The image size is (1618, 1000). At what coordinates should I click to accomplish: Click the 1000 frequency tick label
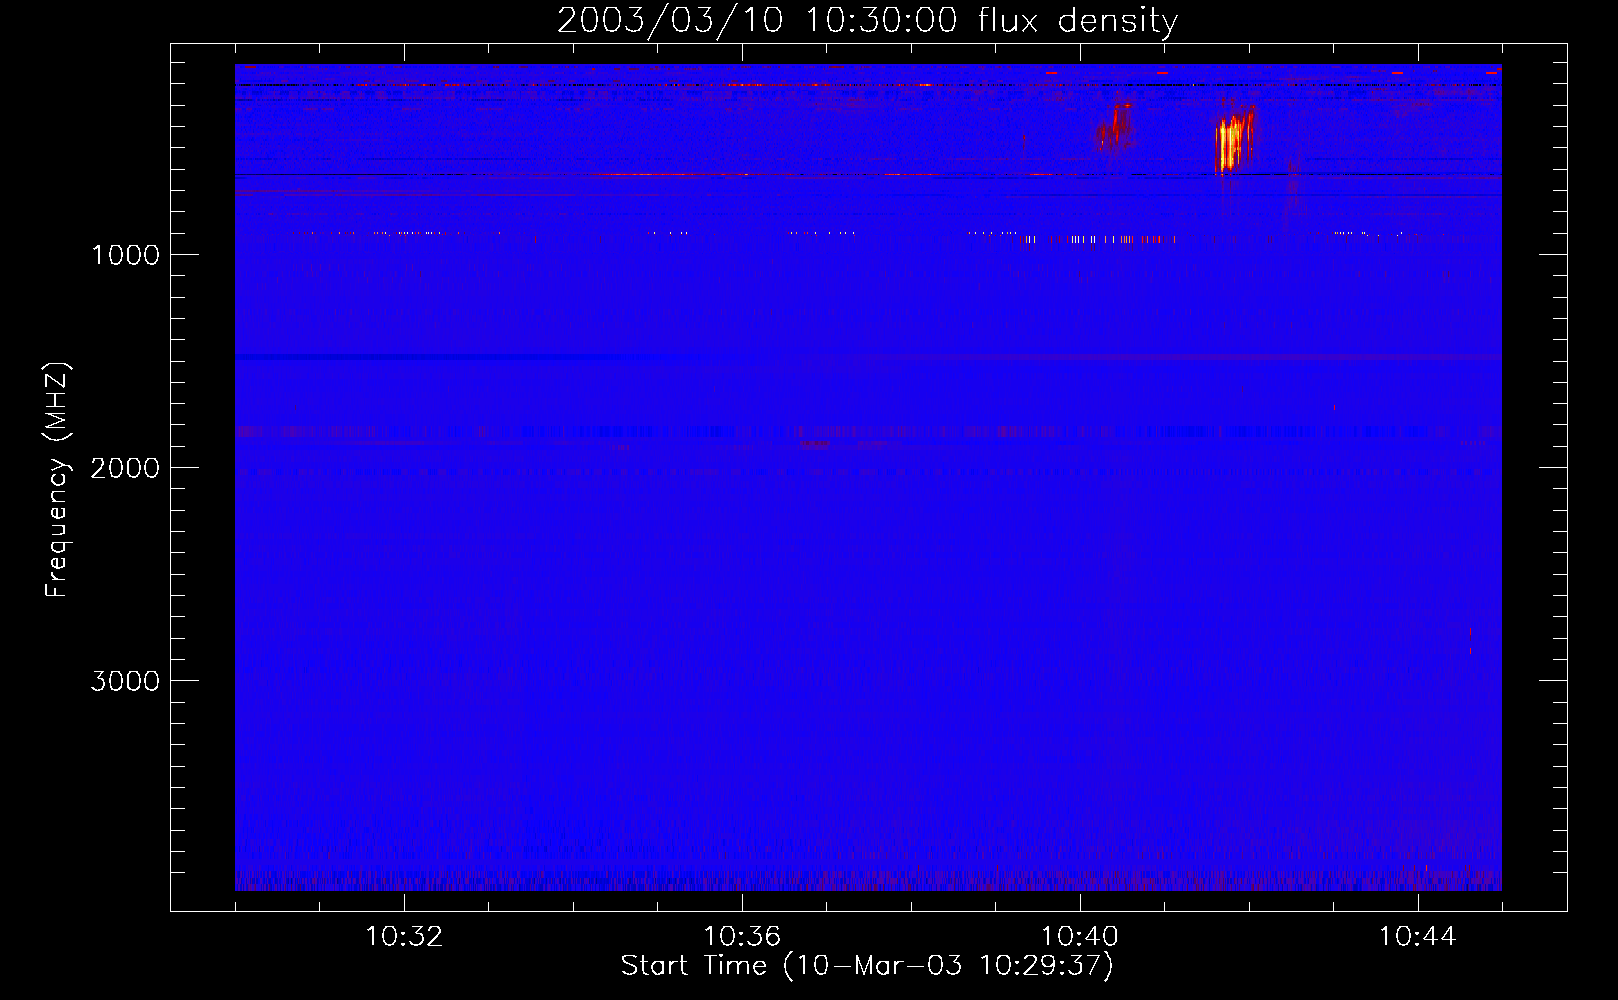[125, 255]
